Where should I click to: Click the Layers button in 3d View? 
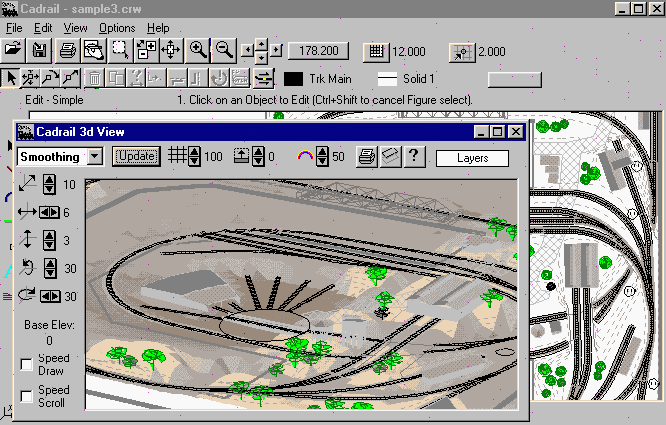coord(472,158)
